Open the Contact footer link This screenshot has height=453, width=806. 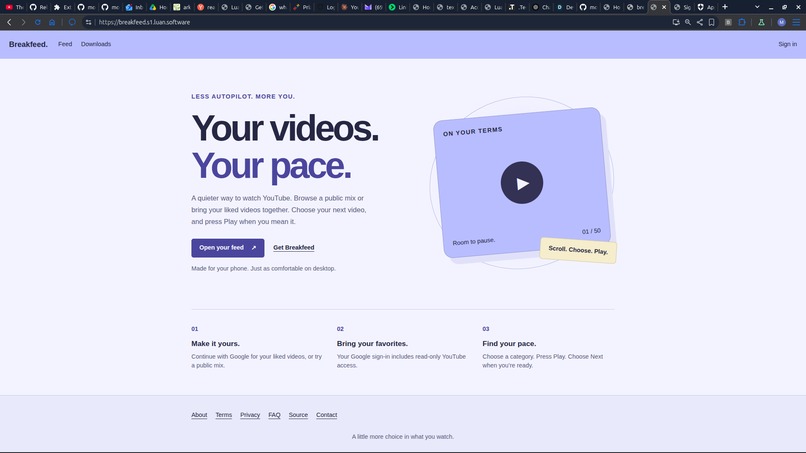point(326,415)
